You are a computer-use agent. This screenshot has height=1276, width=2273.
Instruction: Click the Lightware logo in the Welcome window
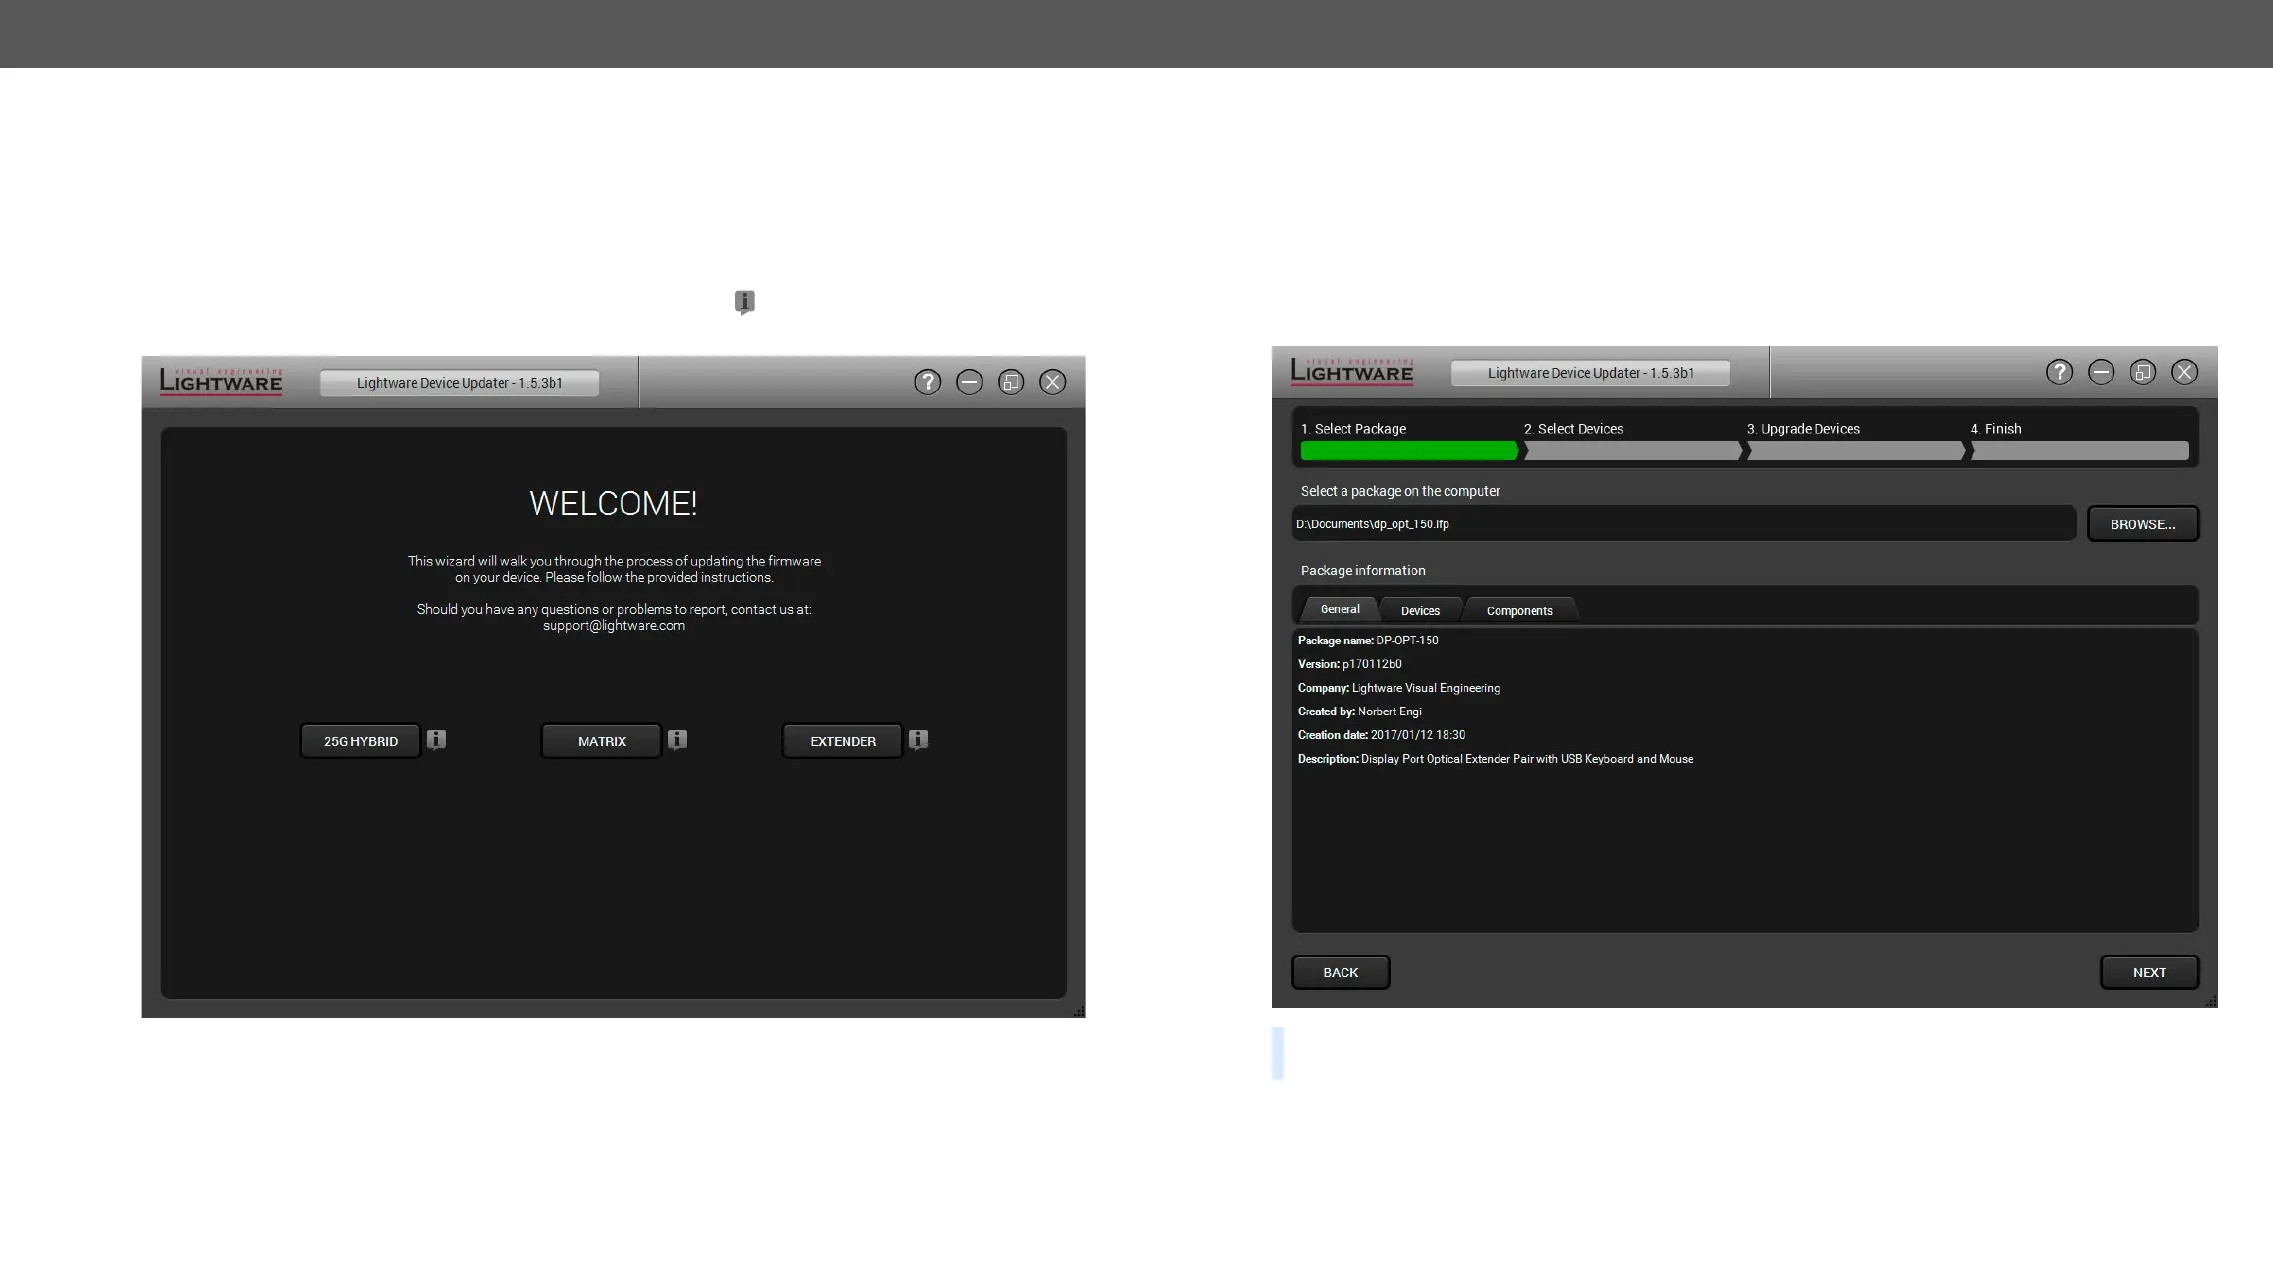point(221,381)
